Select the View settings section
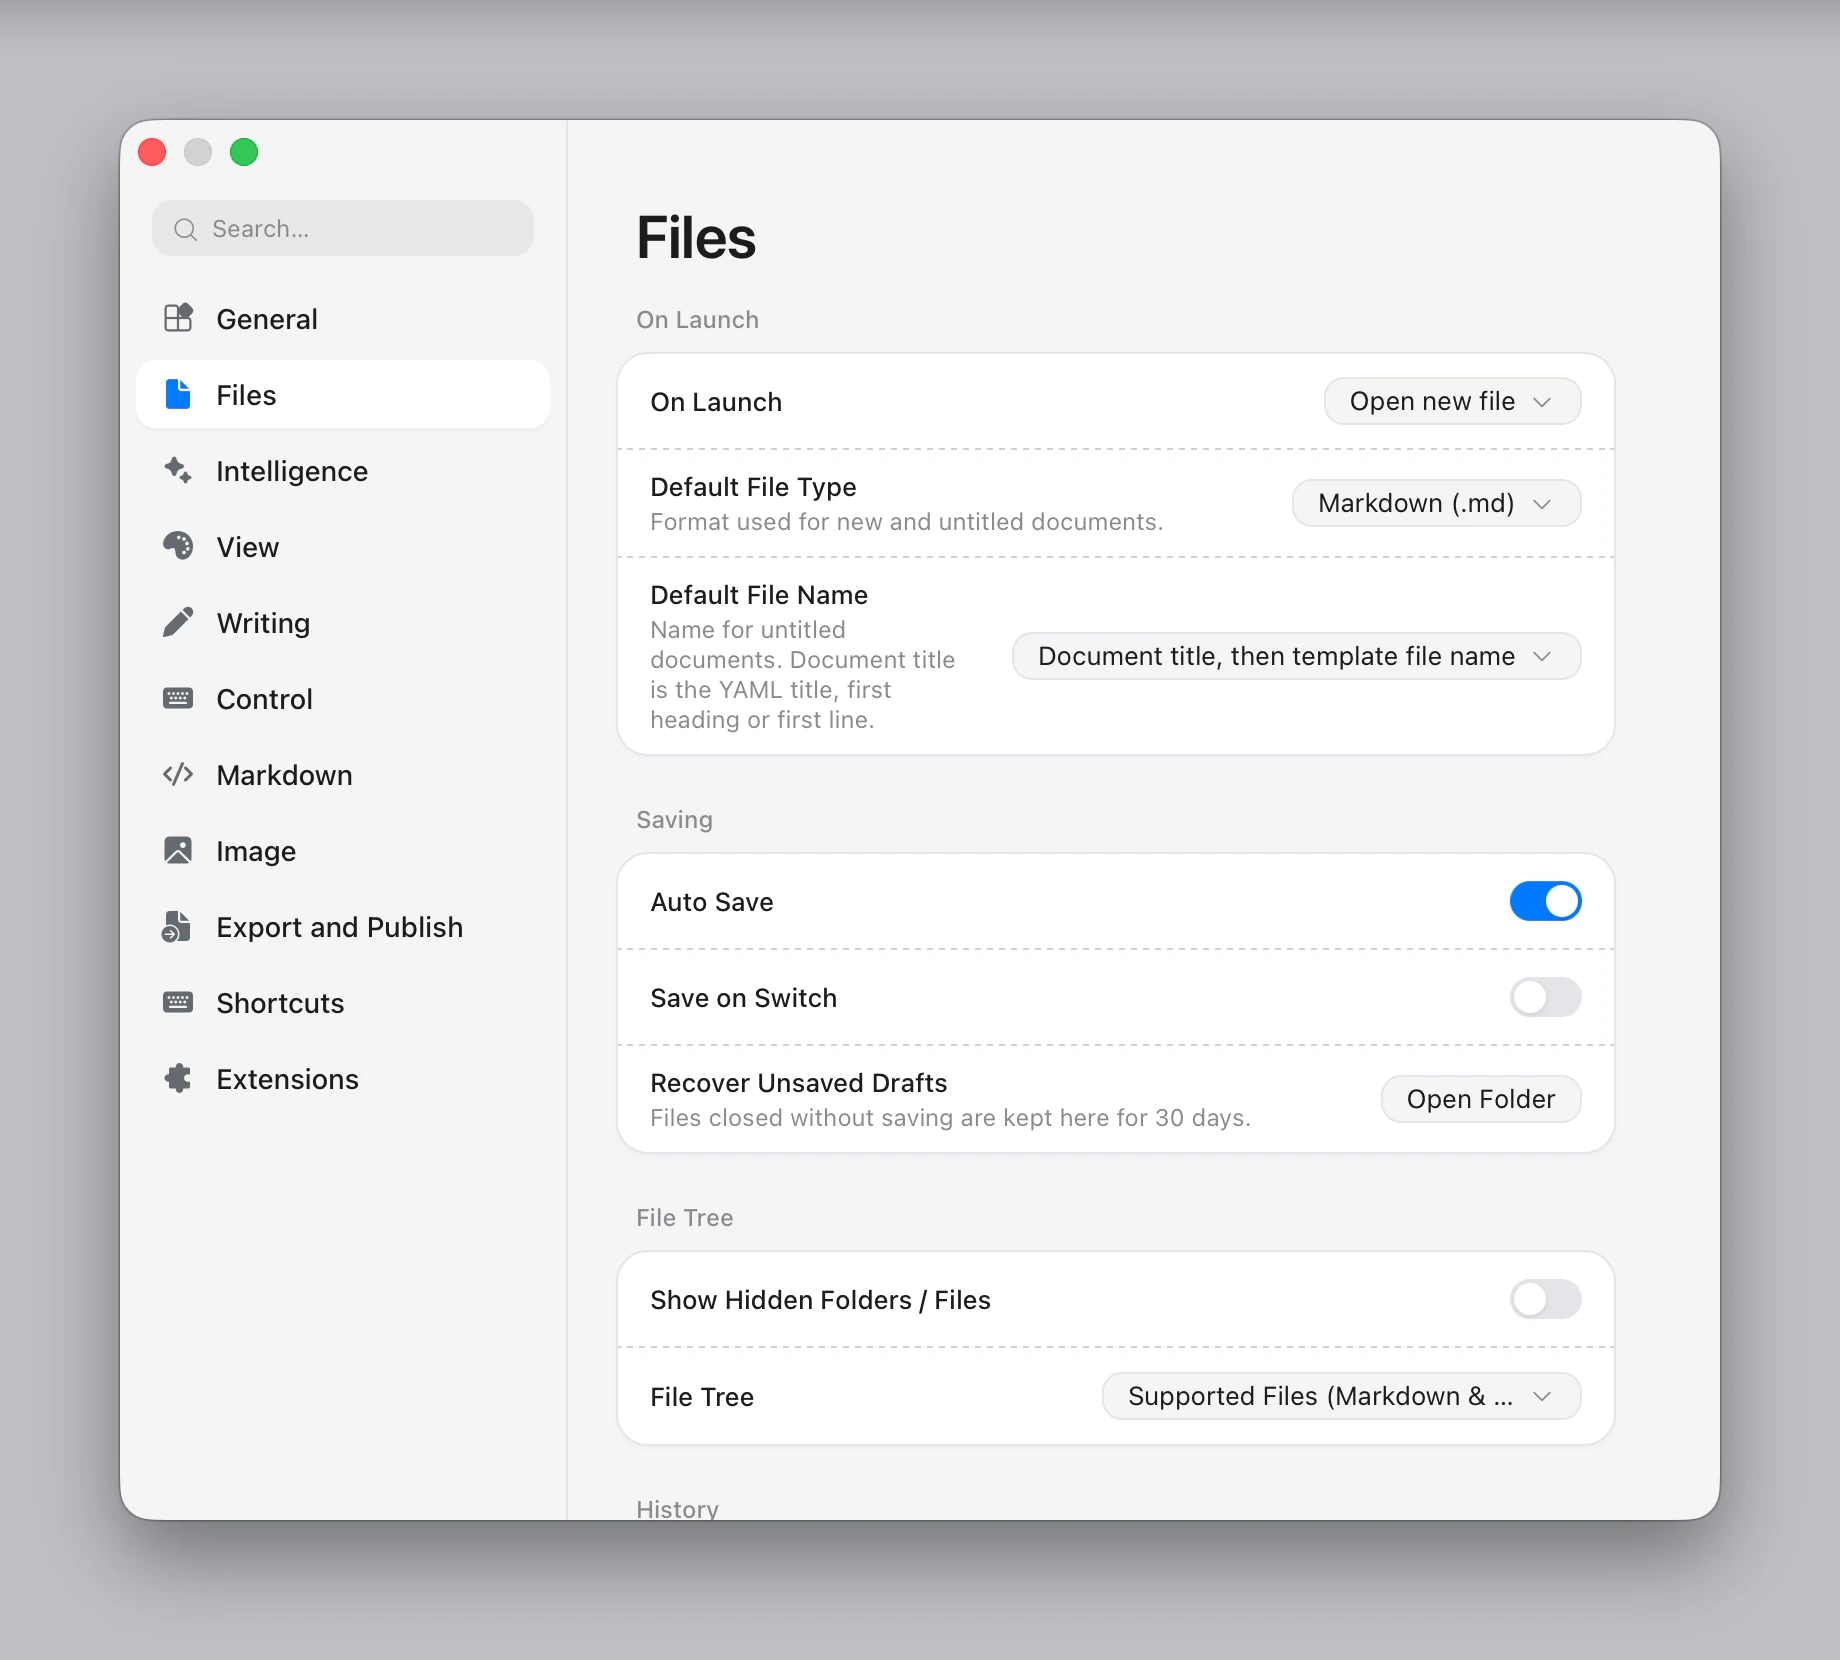The width and height of the screenshot is (1840, 1660). click(x=343, y=547)
